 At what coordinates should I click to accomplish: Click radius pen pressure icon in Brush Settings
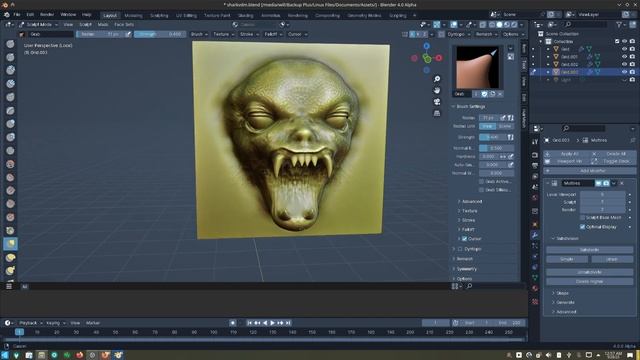point(503,118)
